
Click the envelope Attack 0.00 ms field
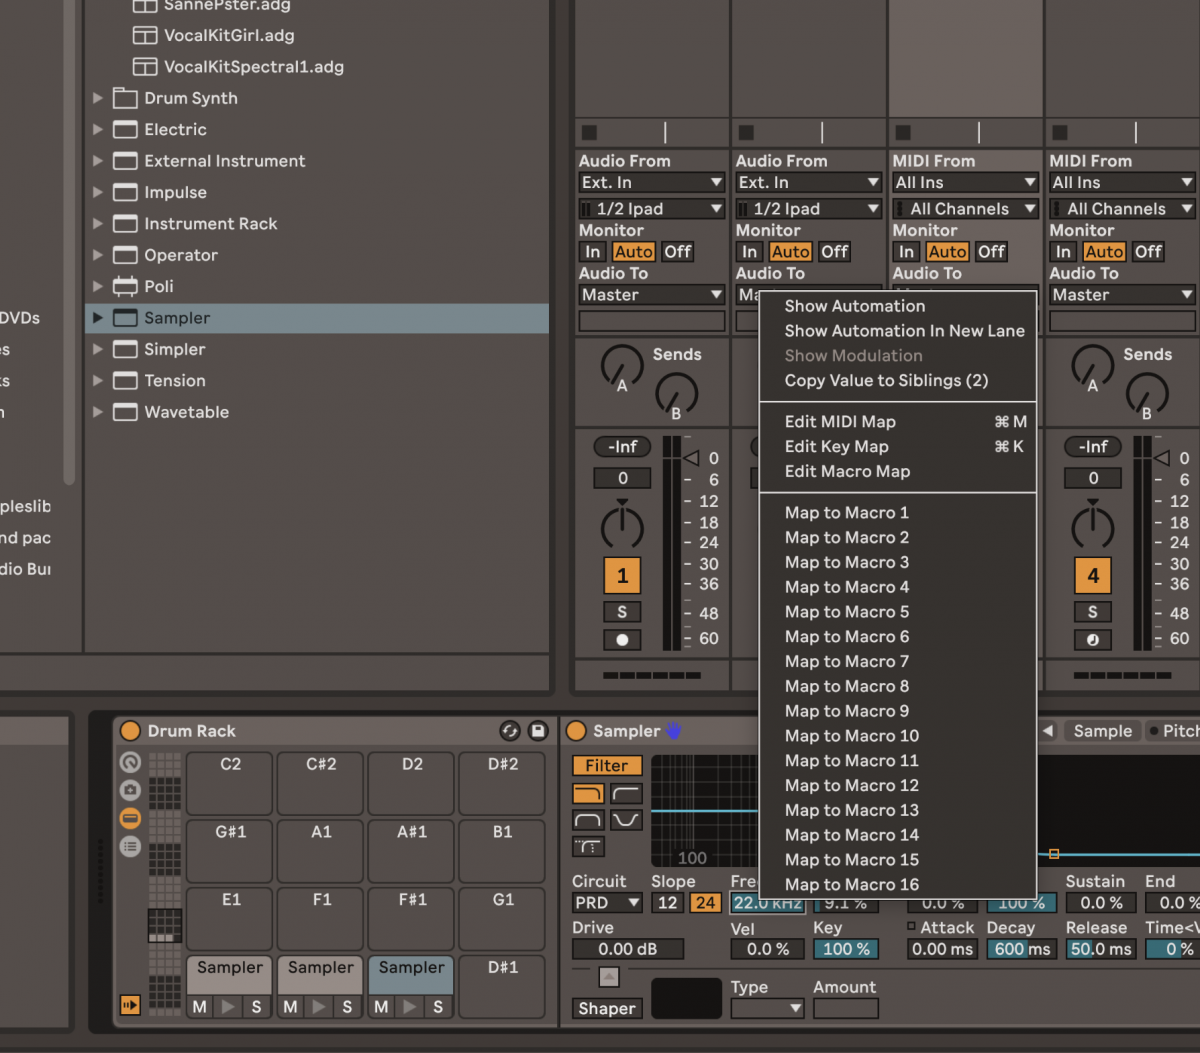pos(942,949)
